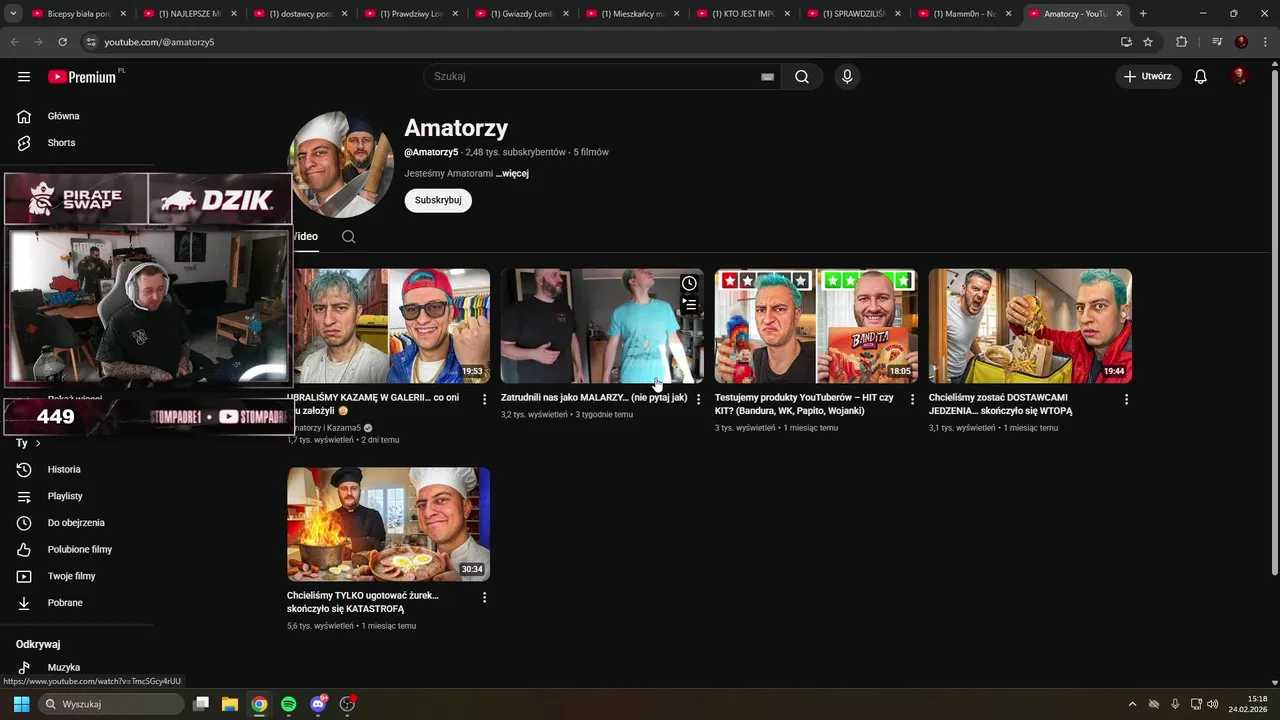
Task: Open title Testujemy produkty YouTuberów
Action: (804, 404)
